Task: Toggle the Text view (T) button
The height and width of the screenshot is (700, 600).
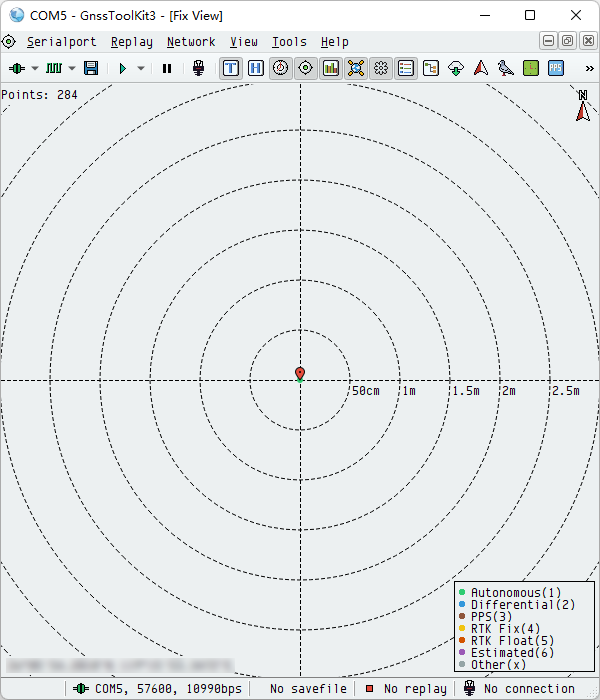Action: coord(231,68)
